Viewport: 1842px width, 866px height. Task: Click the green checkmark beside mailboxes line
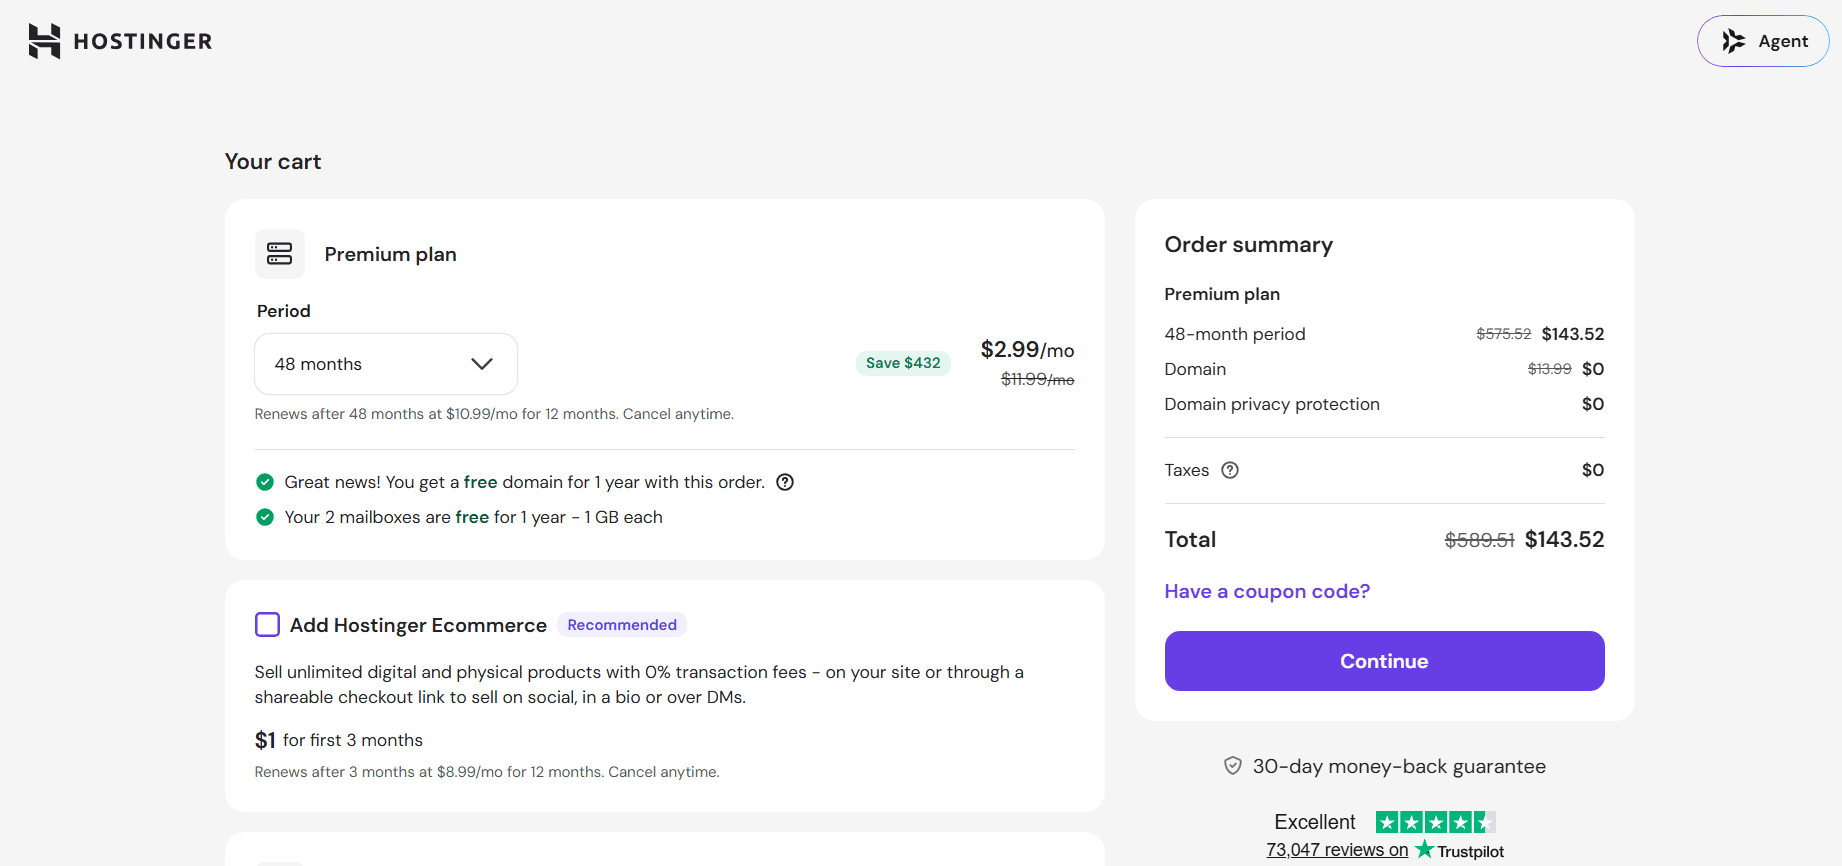point(265,517)
